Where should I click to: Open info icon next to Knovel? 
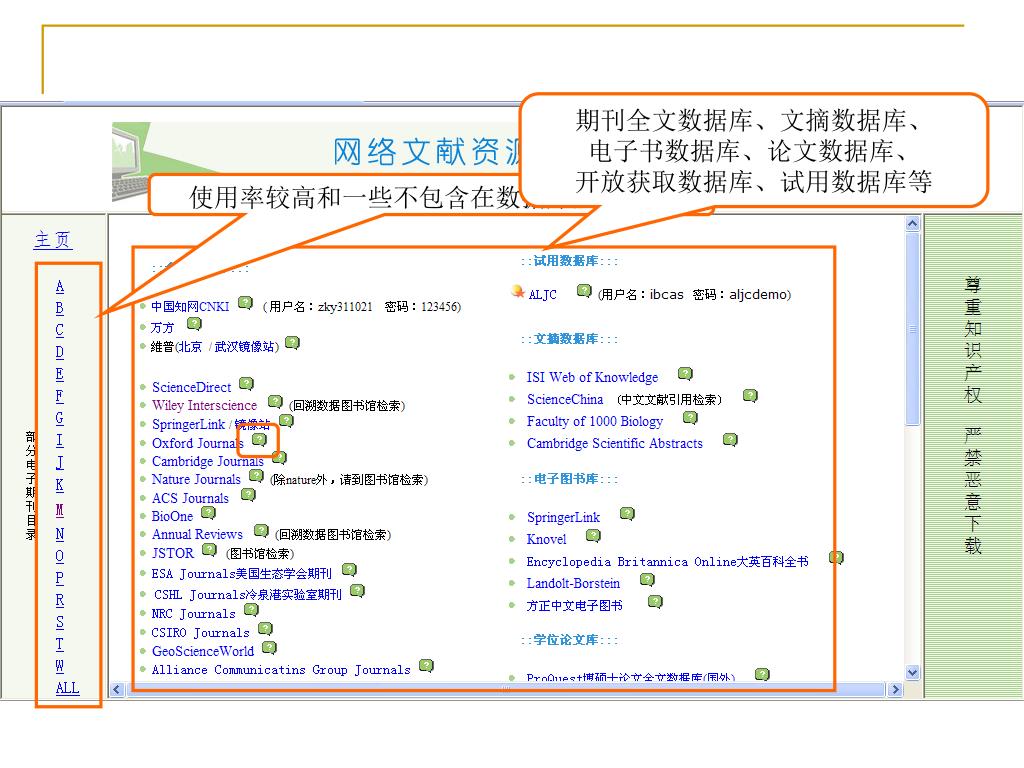point(593,536)
